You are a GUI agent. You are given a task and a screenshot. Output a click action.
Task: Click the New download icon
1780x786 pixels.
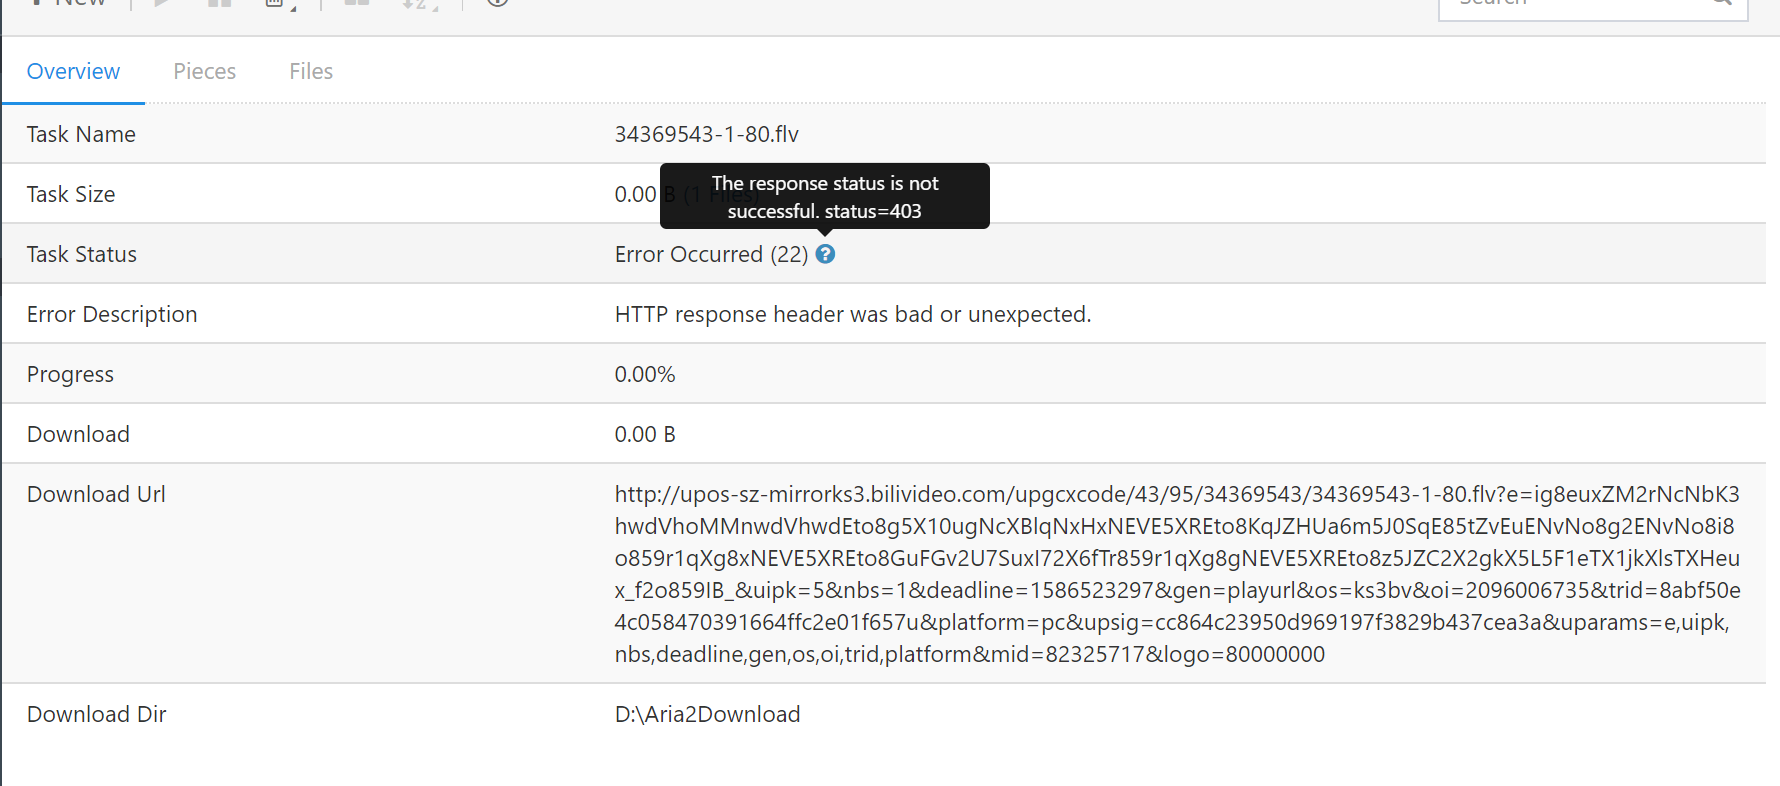tap(38, 5)
